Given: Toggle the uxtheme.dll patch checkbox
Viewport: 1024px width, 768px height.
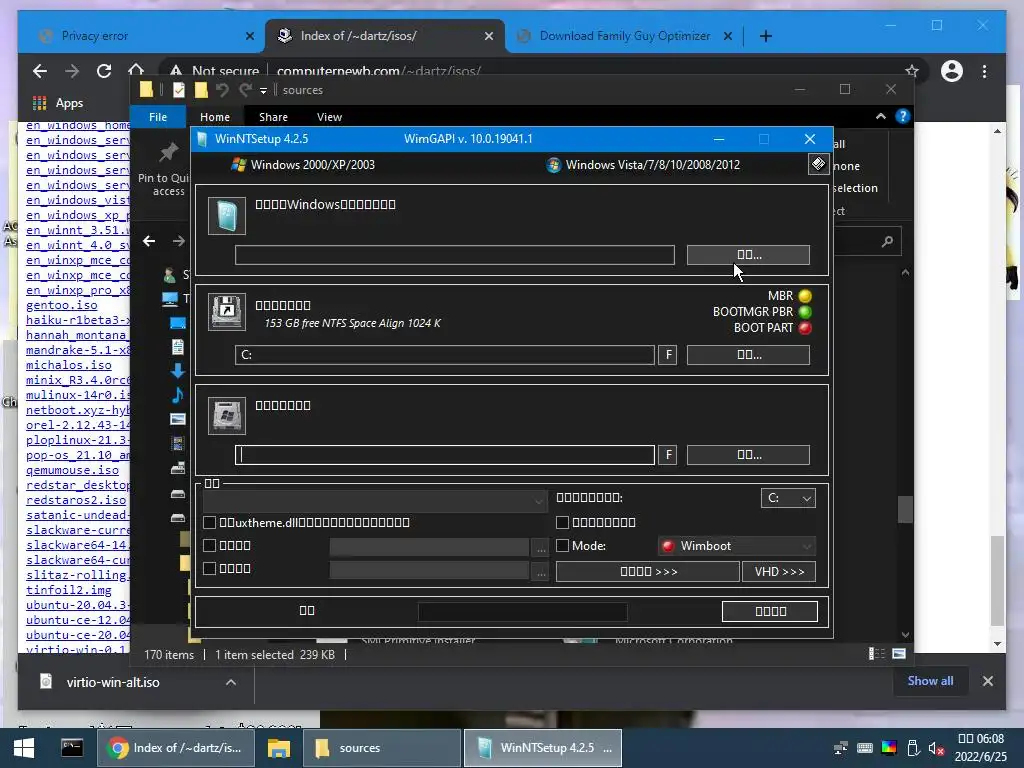Looking at the screenshot, I should 210,522.
